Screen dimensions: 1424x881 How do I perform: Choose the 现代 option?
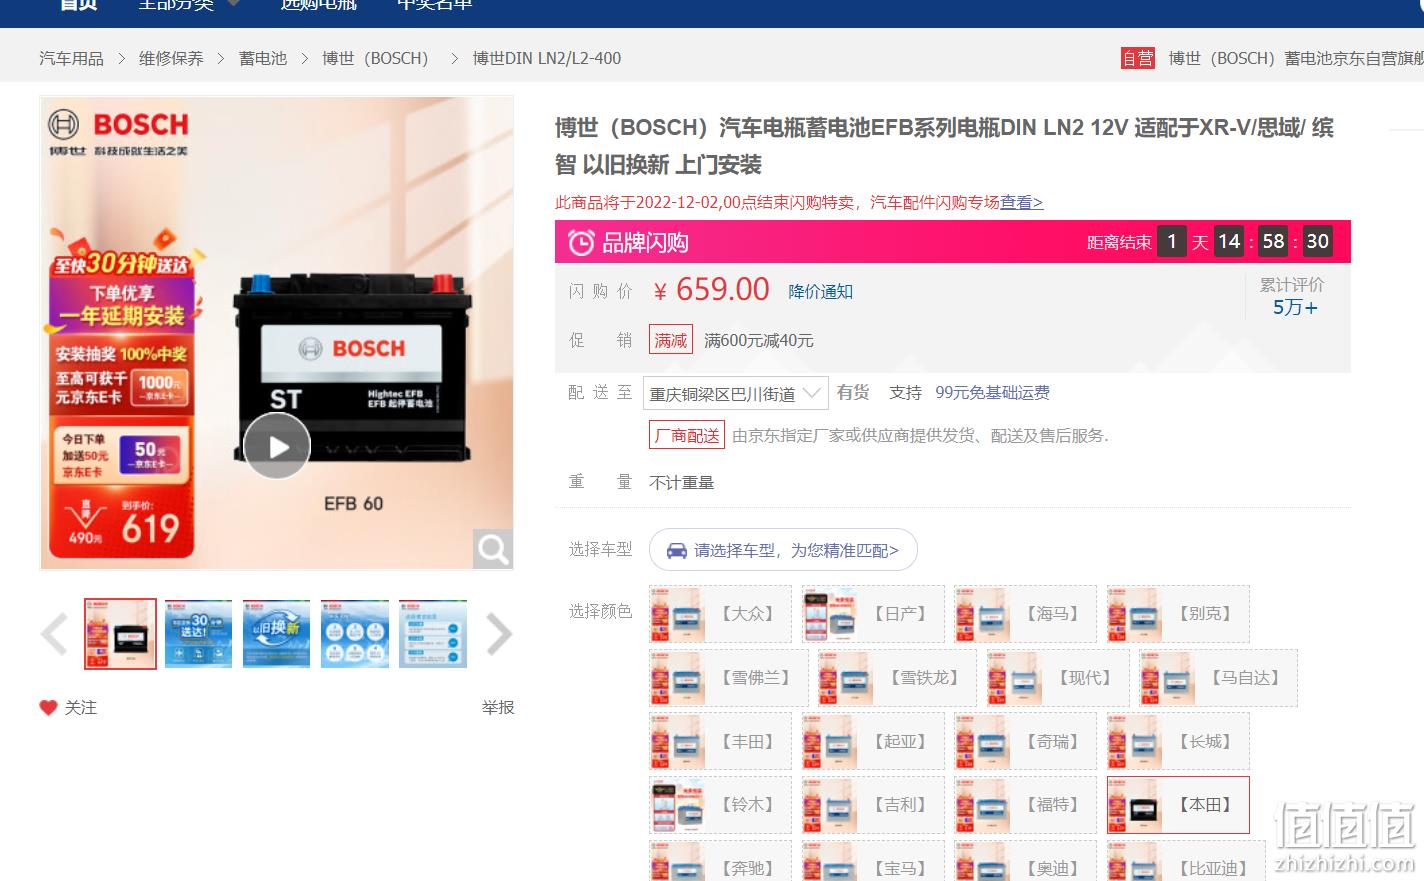point(1058,678)
